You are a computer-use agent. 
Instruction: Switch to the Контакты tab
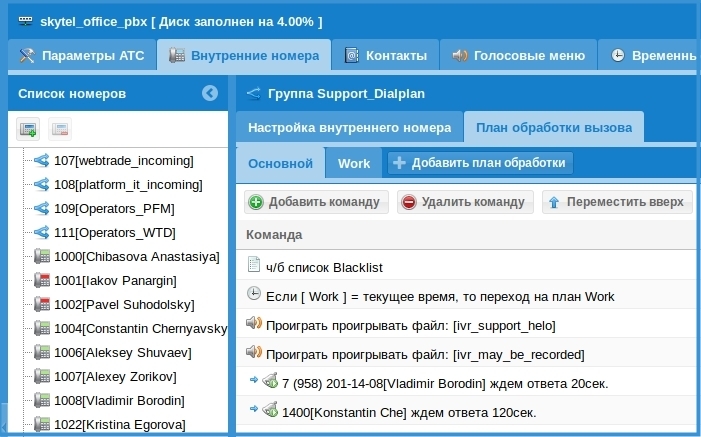(385, 56)
